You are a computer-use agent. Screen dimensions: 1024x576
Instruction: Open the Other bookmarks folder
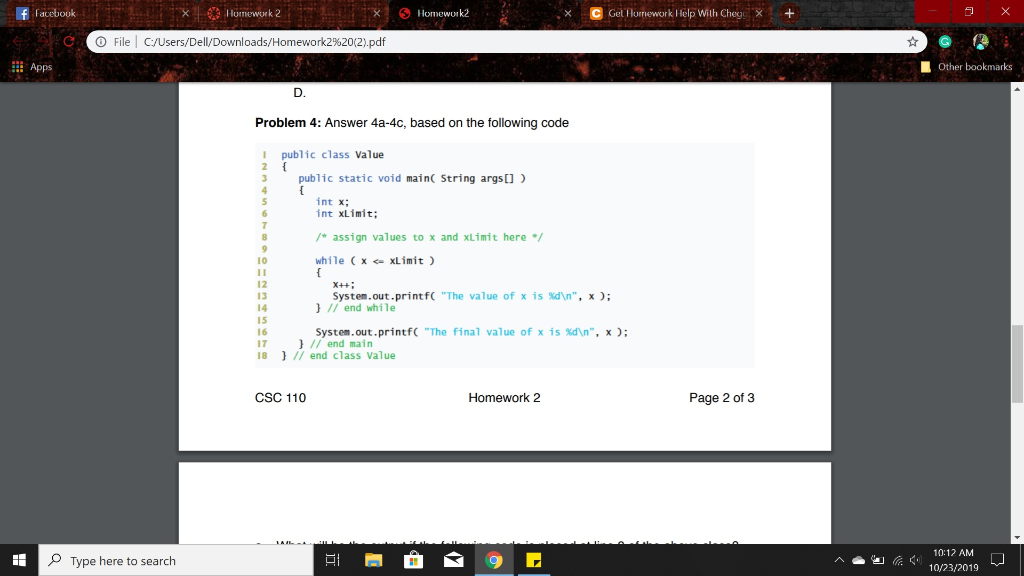(966, 67)
